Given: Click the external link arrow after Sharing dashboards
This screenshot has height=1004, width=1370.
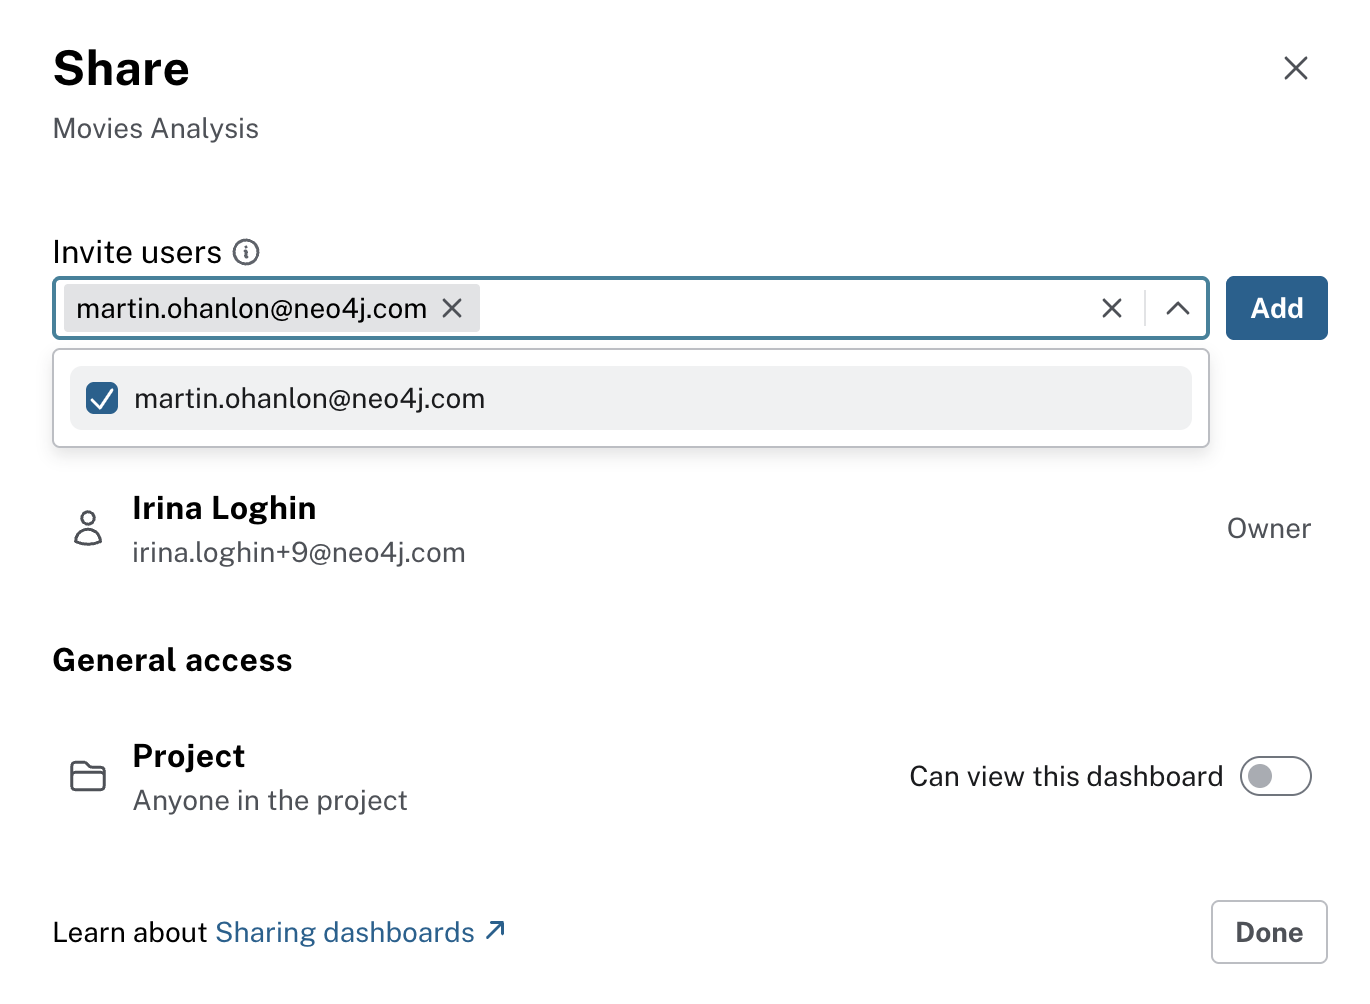Looking at the screenshot, I should click(x=494, y=931).
